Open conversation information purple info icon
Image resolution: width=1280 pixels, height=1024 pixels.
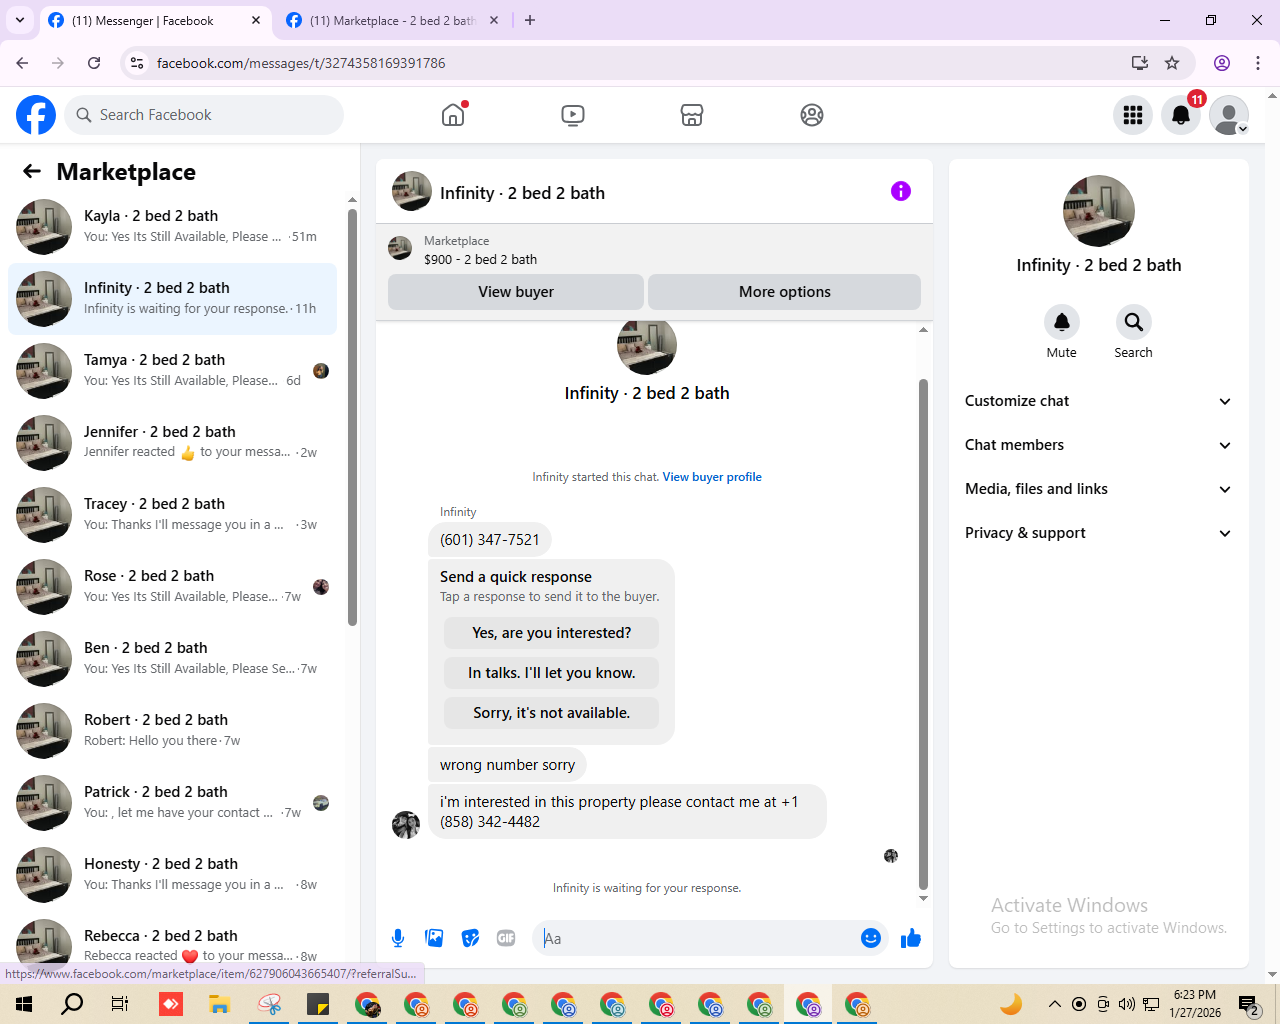click(901, 191)
